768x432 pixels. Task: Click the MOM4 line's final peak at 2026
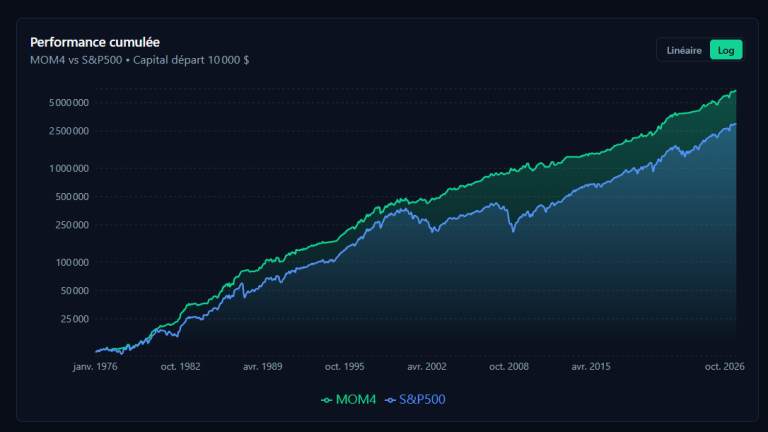click(x=734, y=91)
